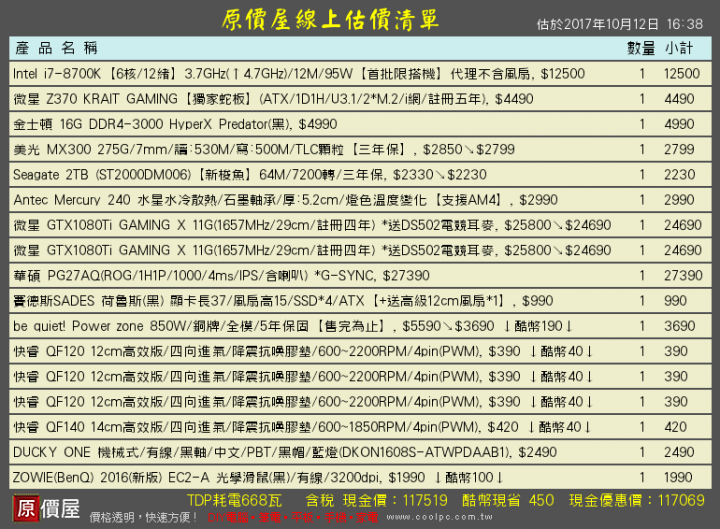The width and height of the screenshot is (720, 529).
Task: Click the 小計 column header
Action: 679,48
